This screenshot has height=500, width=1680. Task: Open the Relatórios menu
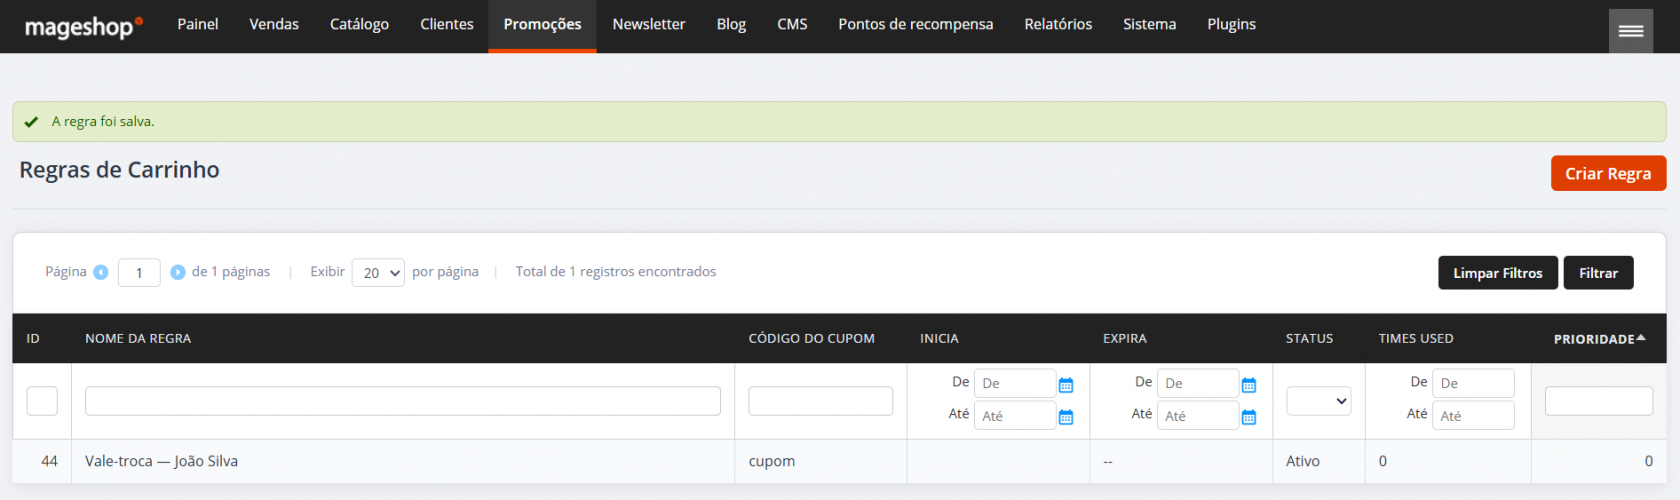pos(1058,25)
